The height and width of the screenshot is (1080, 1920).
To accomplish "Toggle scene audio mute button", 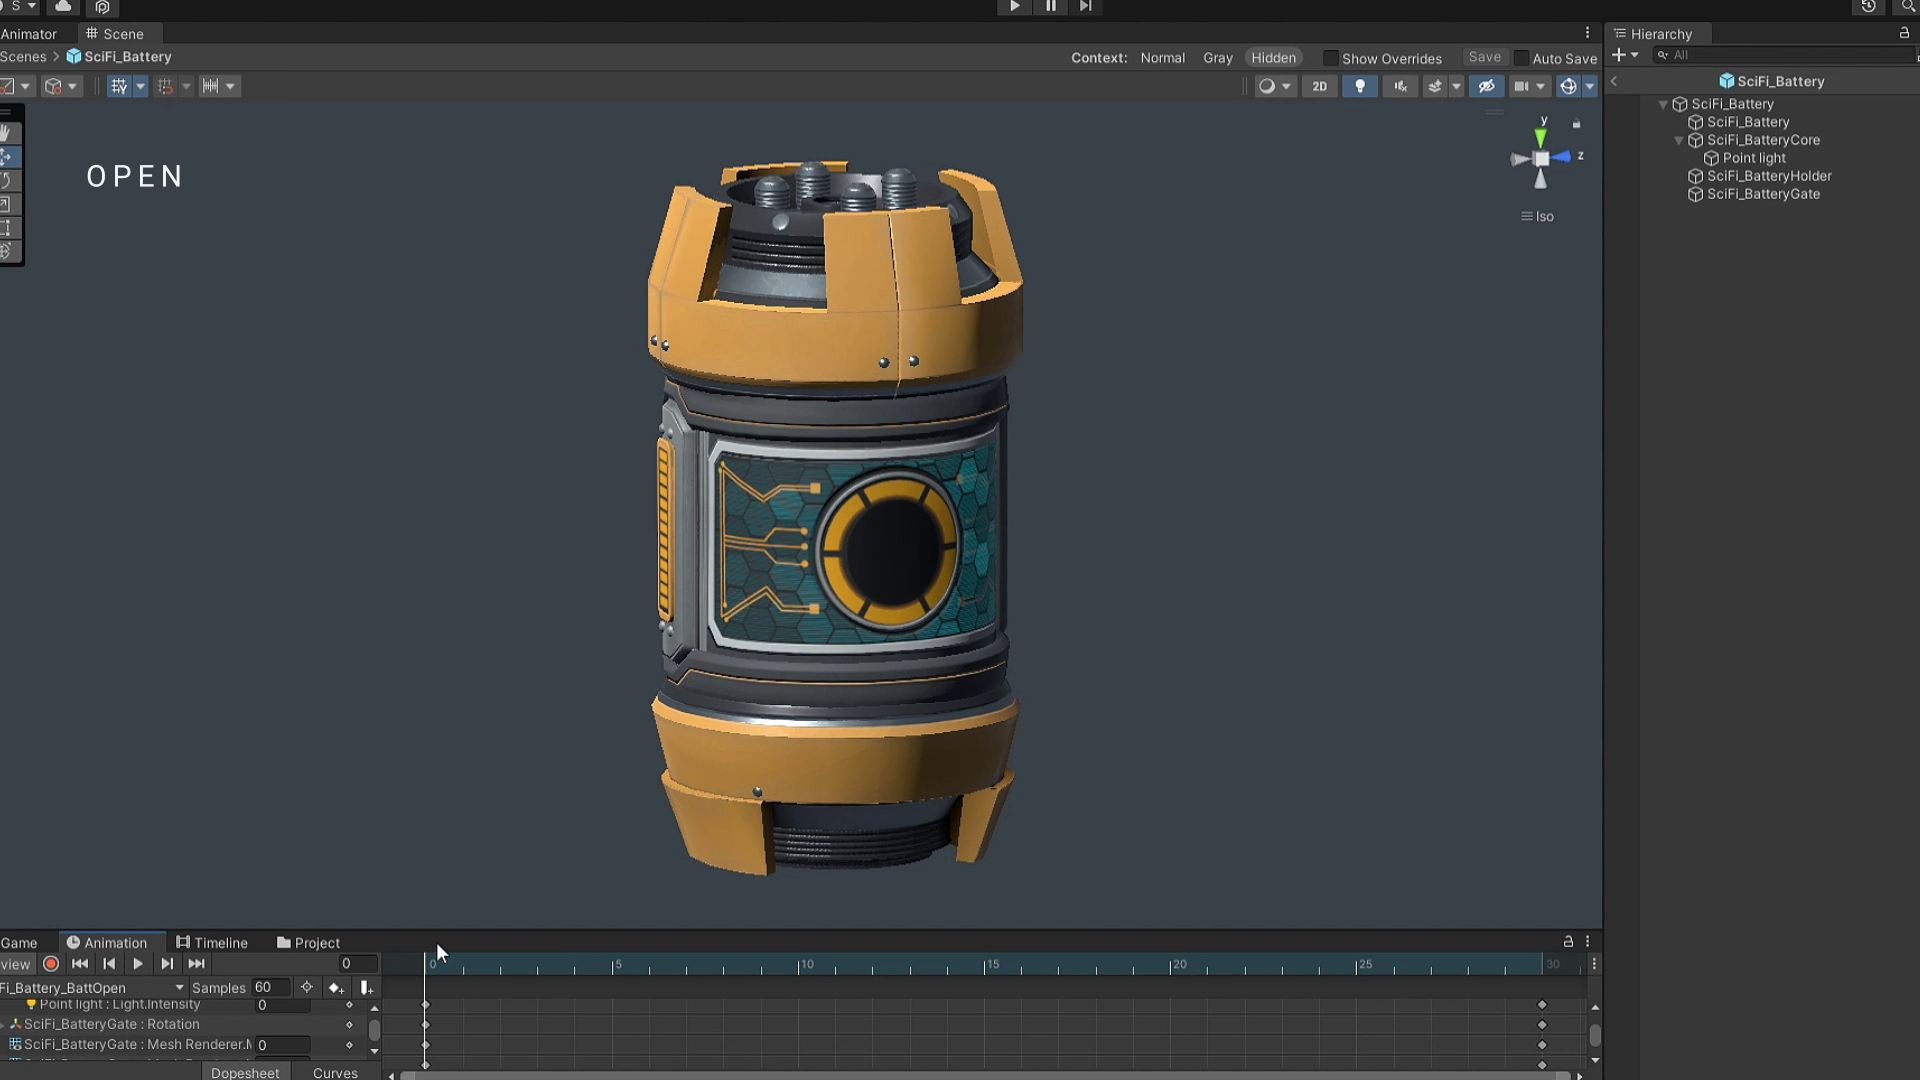I will point(1401,86).
